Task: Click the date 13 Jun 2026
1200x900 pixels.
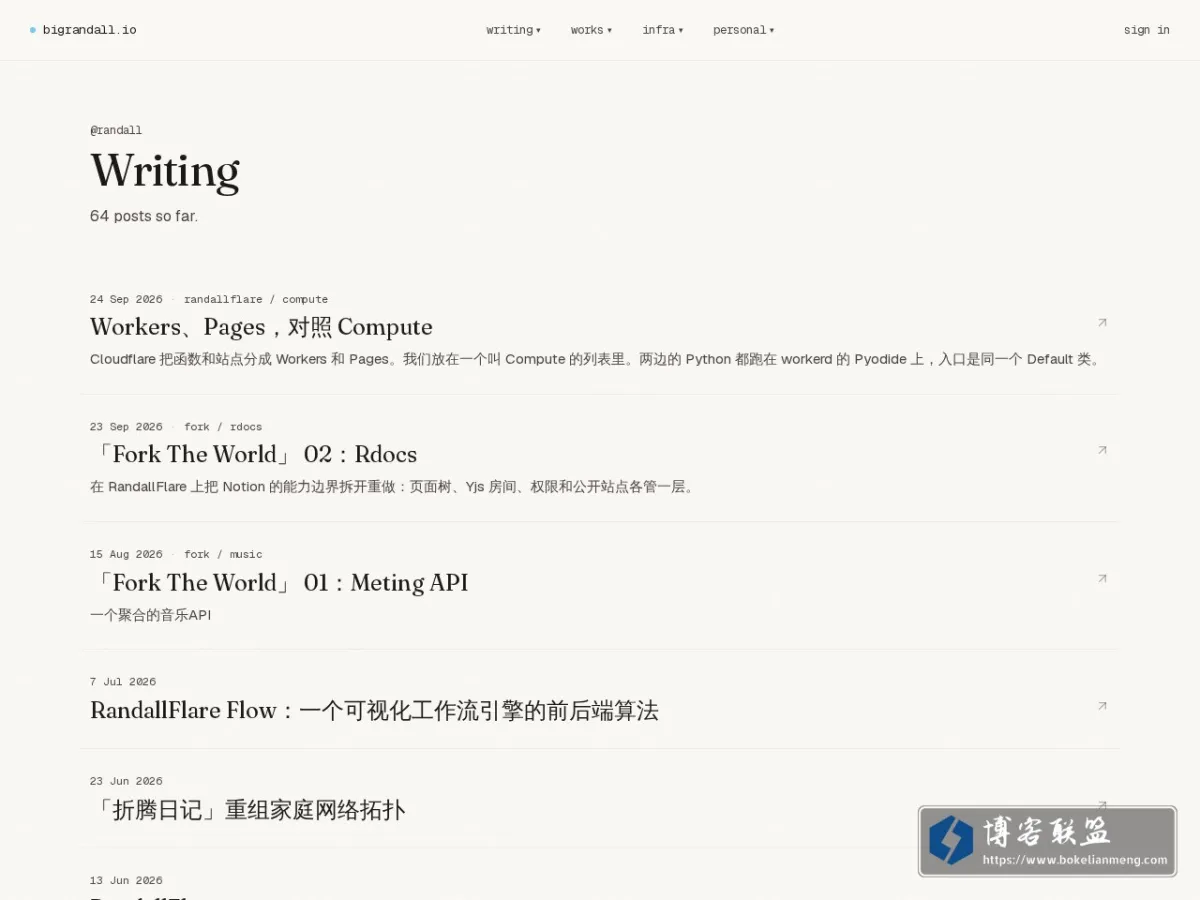Action: pos(126,881)
